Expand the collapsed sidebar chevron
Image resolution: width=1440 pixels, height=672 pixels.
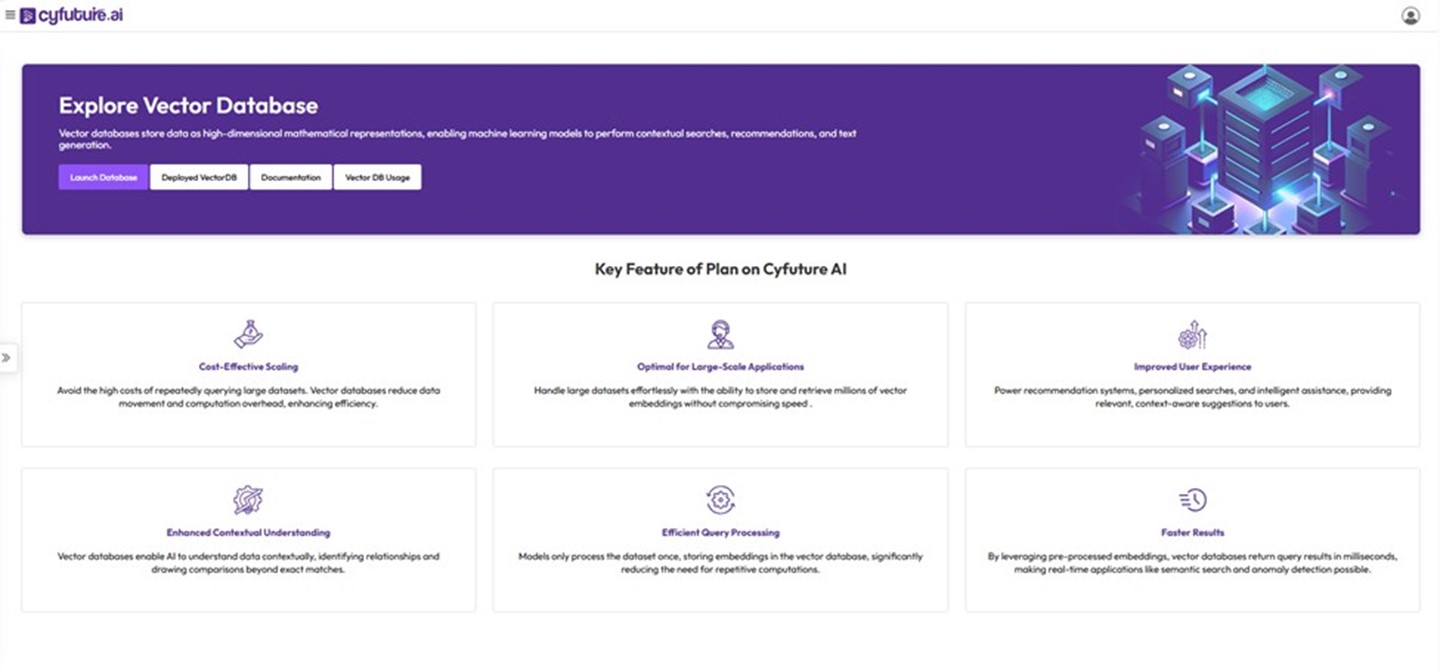pyautogui.click(x=7, y=357)
